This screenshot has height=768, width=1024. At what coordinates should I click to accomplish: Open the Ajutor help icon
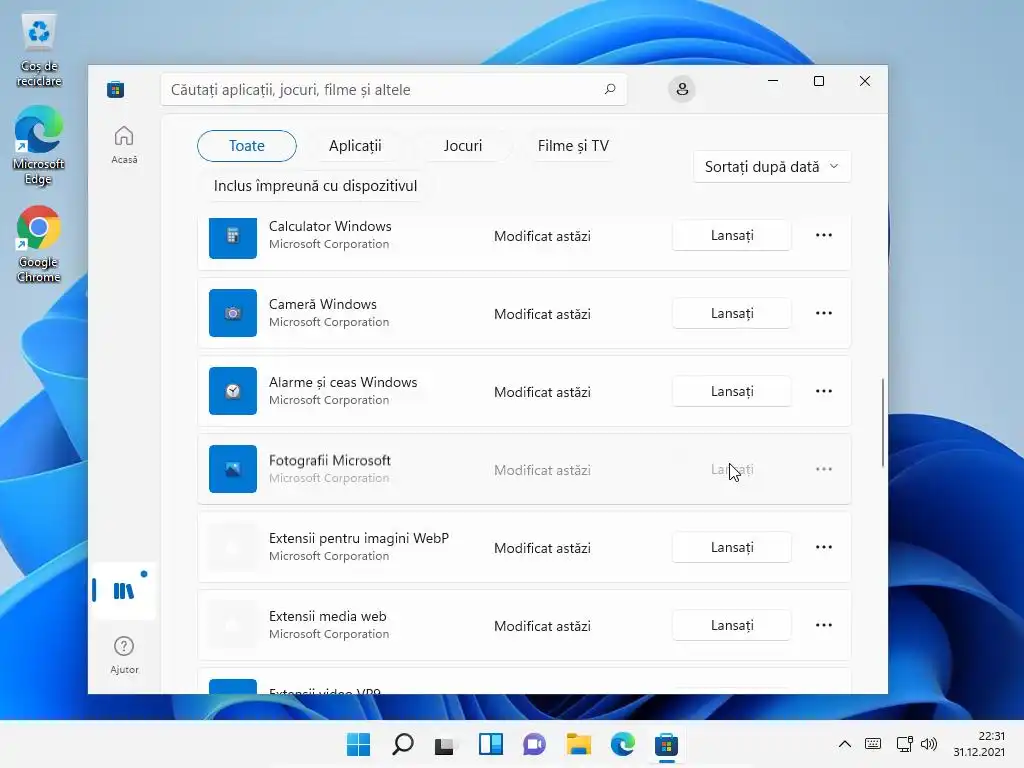coord(124,655)
